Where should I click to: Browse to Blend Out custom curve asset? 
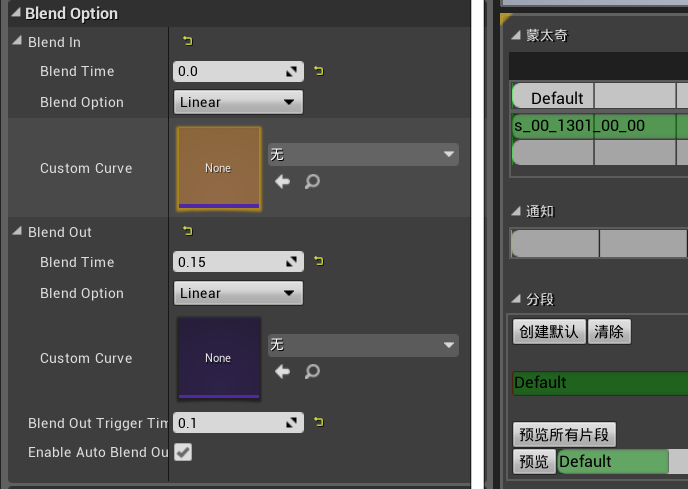coord(312,372)
